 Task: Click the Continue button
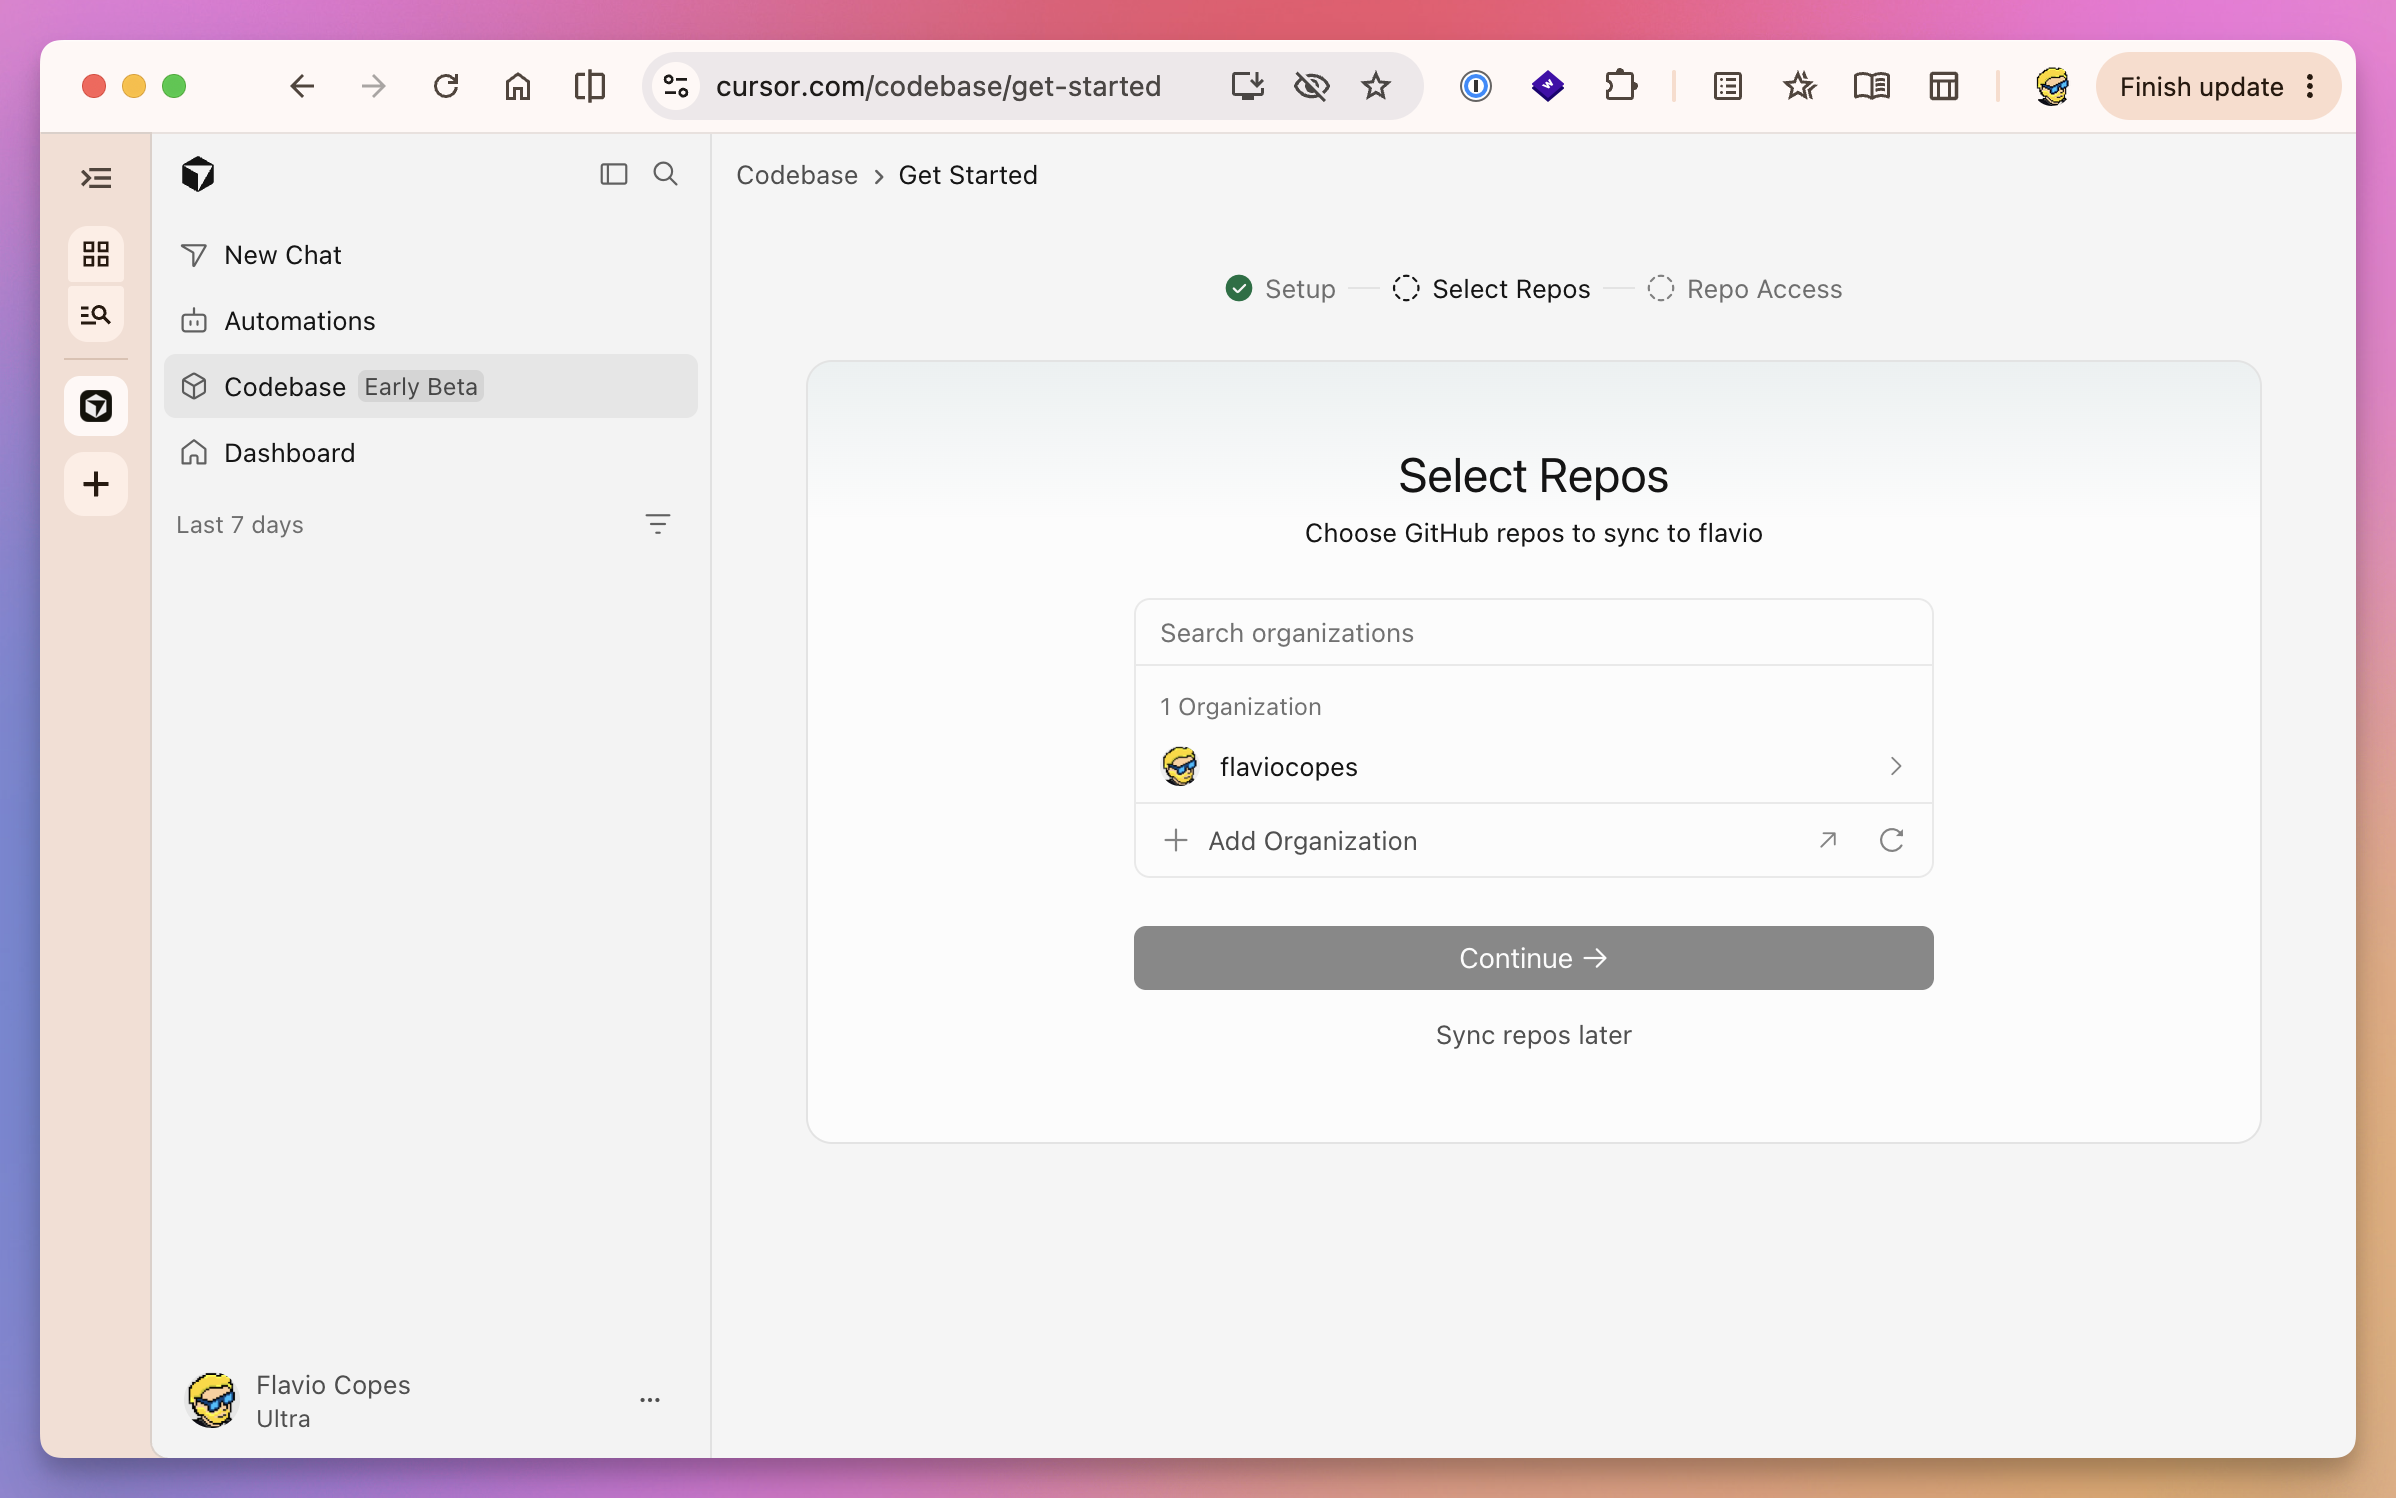1533,958
